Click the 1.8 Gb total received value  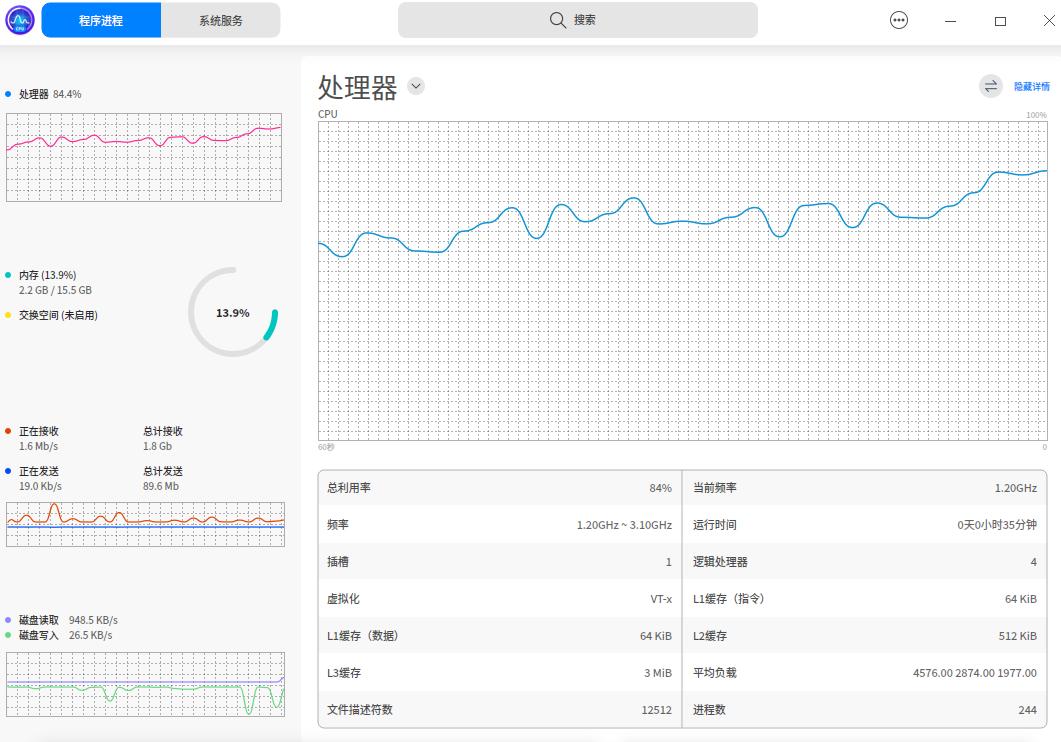[x=157, y=446]
